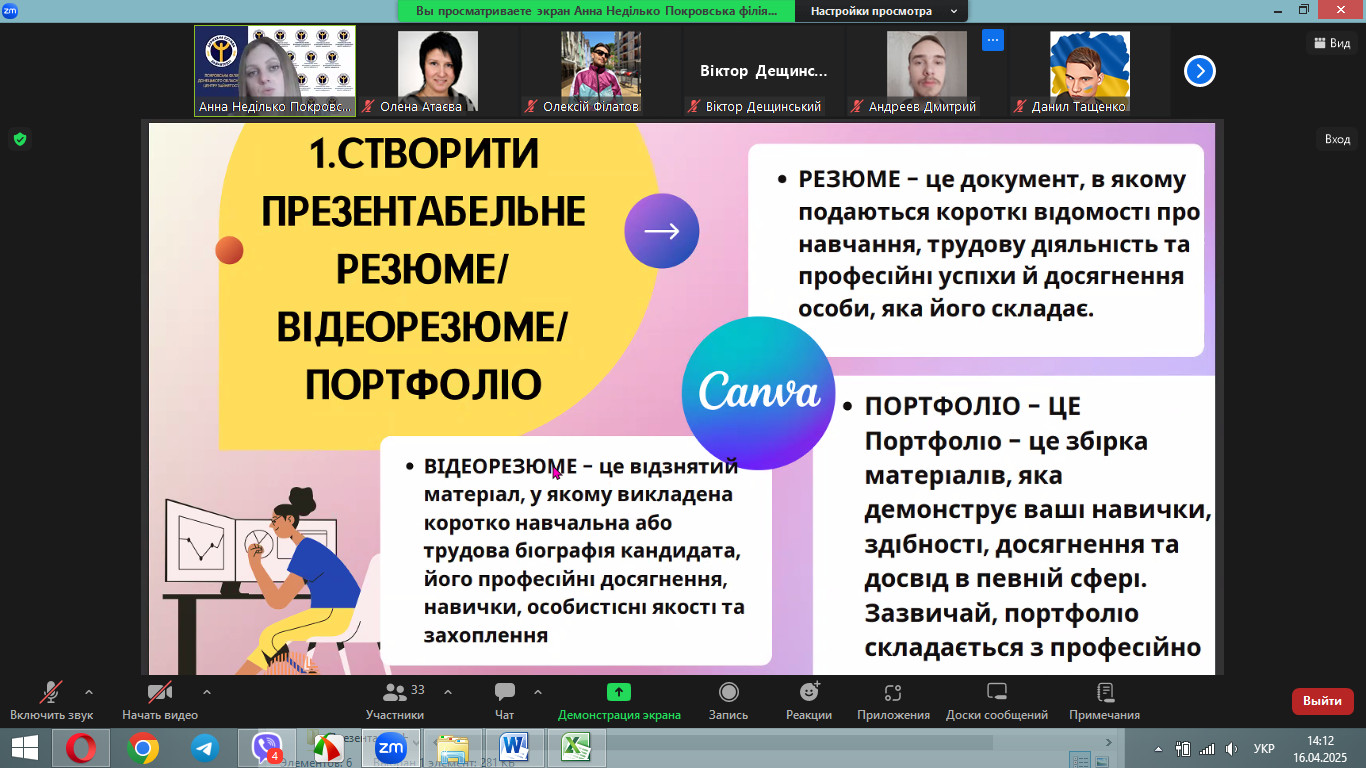Open Приложения apps panel
Image resolution: width=1366 pixels, height=768 pixels.
(893, 700)
